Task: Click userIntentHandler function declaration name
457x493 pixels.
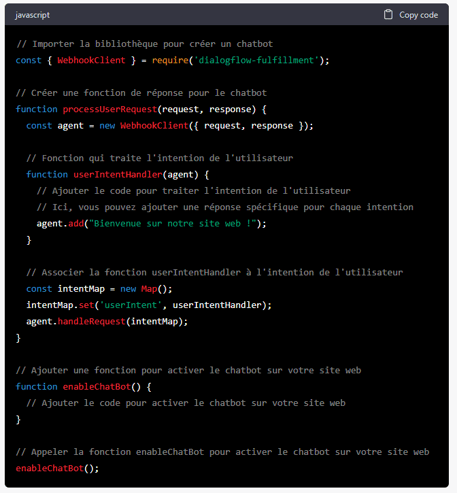Action: click(118, 175)
